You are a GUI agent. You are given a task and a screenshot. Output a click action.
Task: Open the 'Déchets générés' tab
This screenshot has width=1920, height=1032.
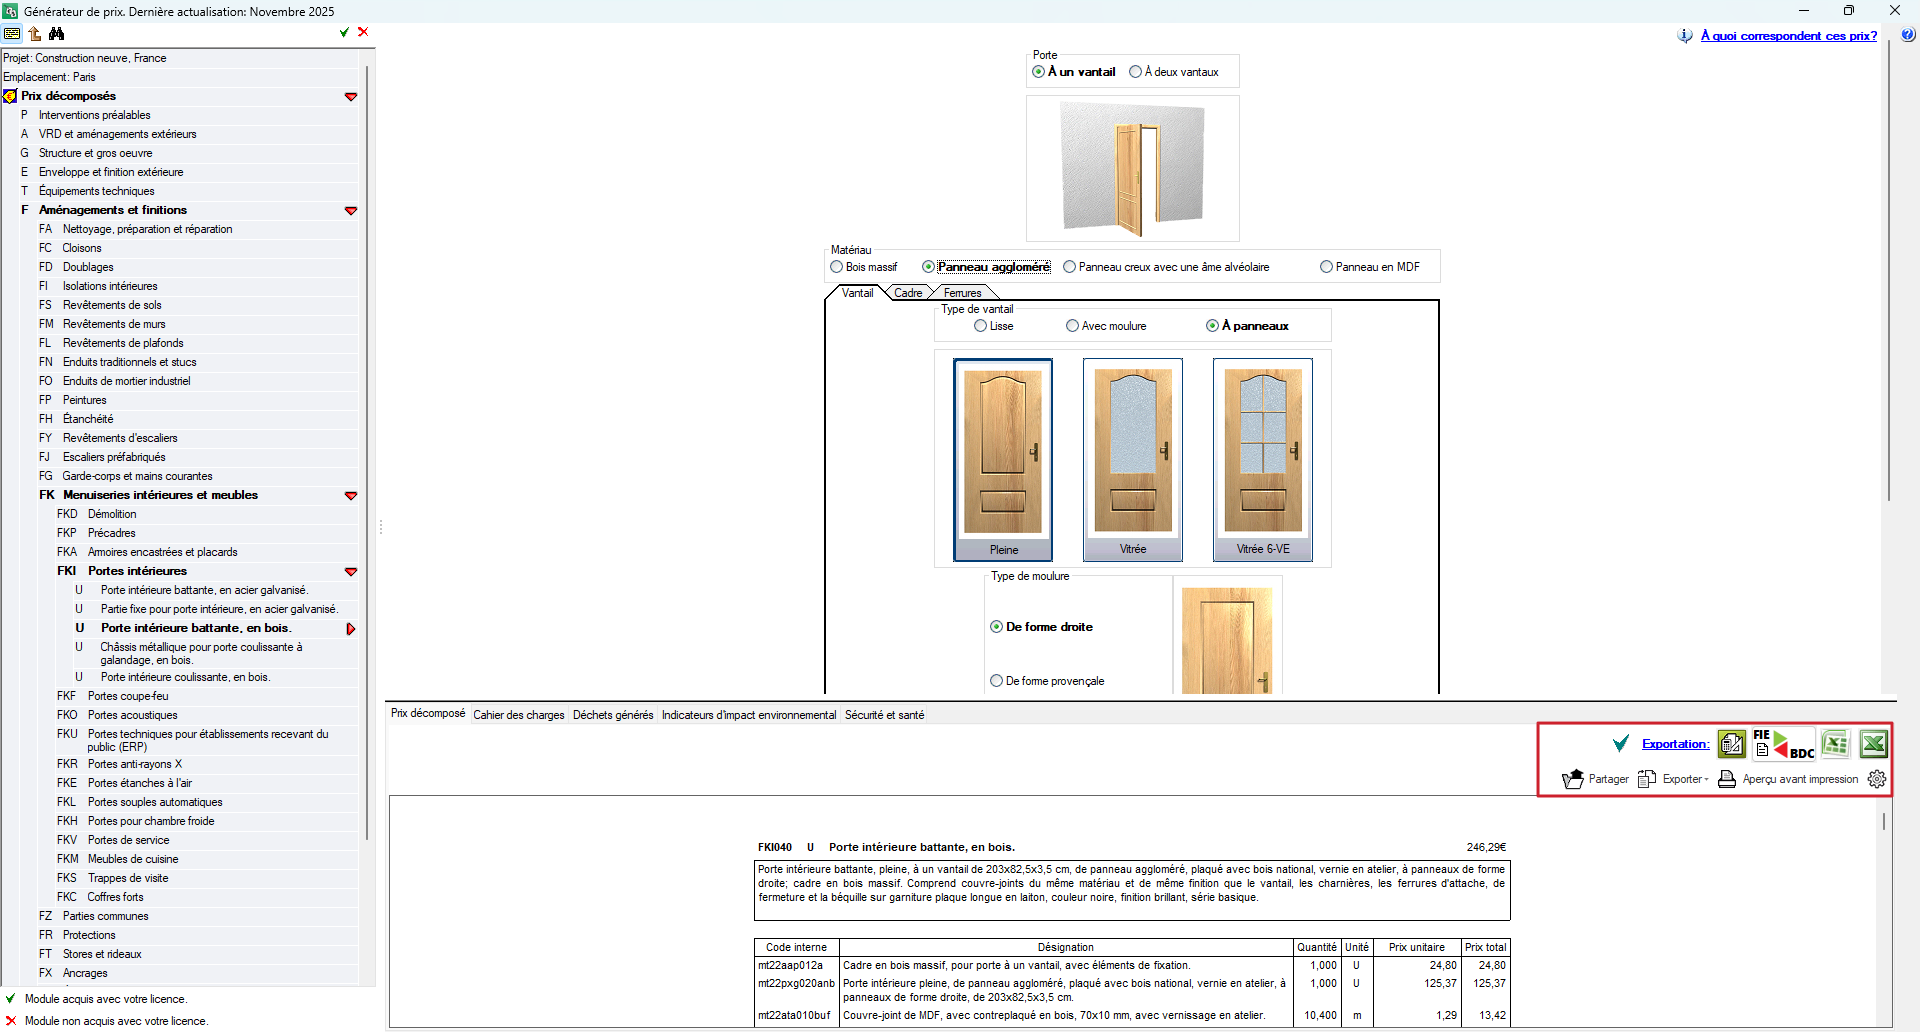pos(613,715)
